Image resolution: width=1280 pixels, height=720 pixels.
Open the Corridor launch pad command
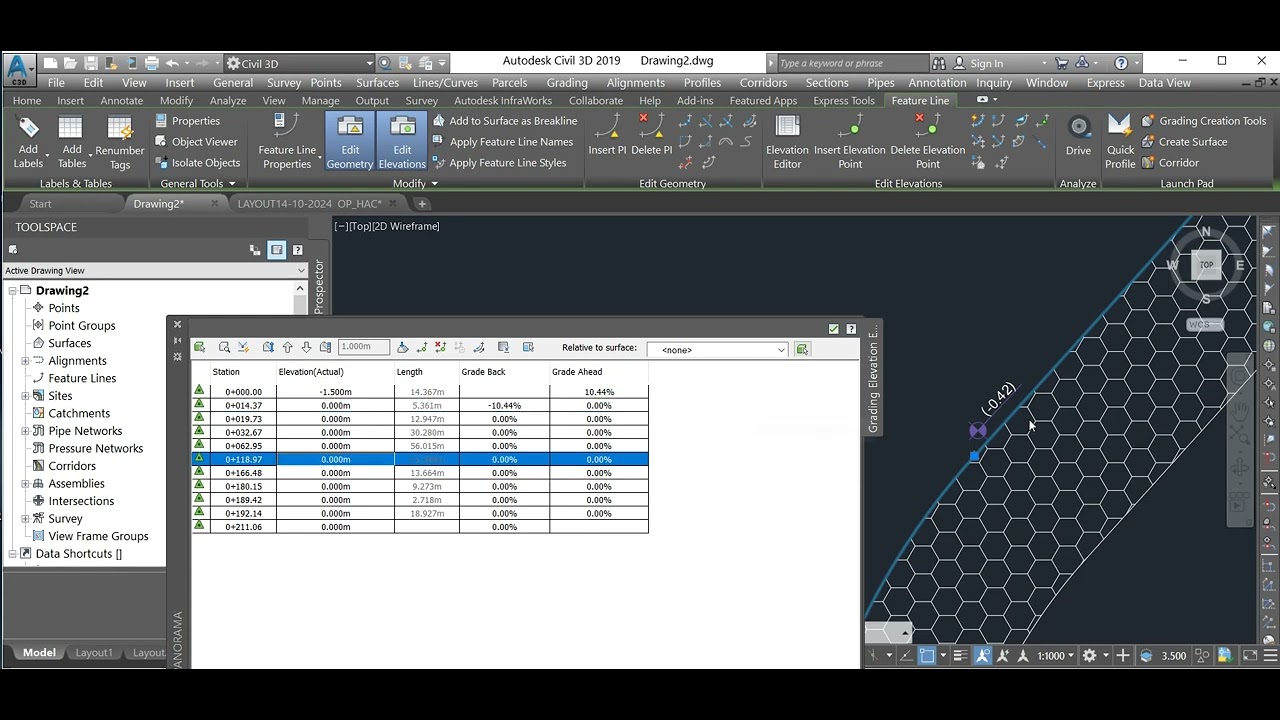pos(1170,163)
